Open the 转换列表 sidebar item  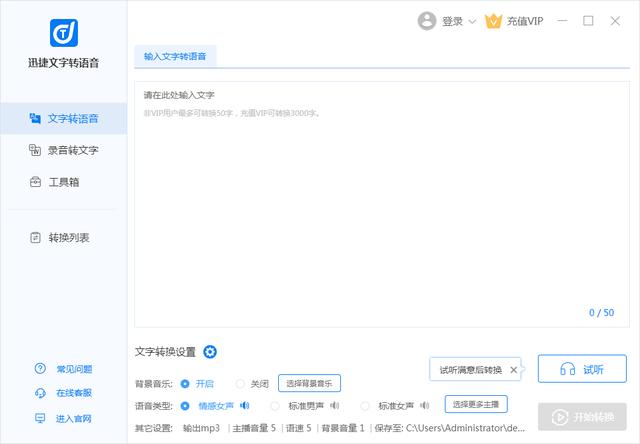[64, 238]
